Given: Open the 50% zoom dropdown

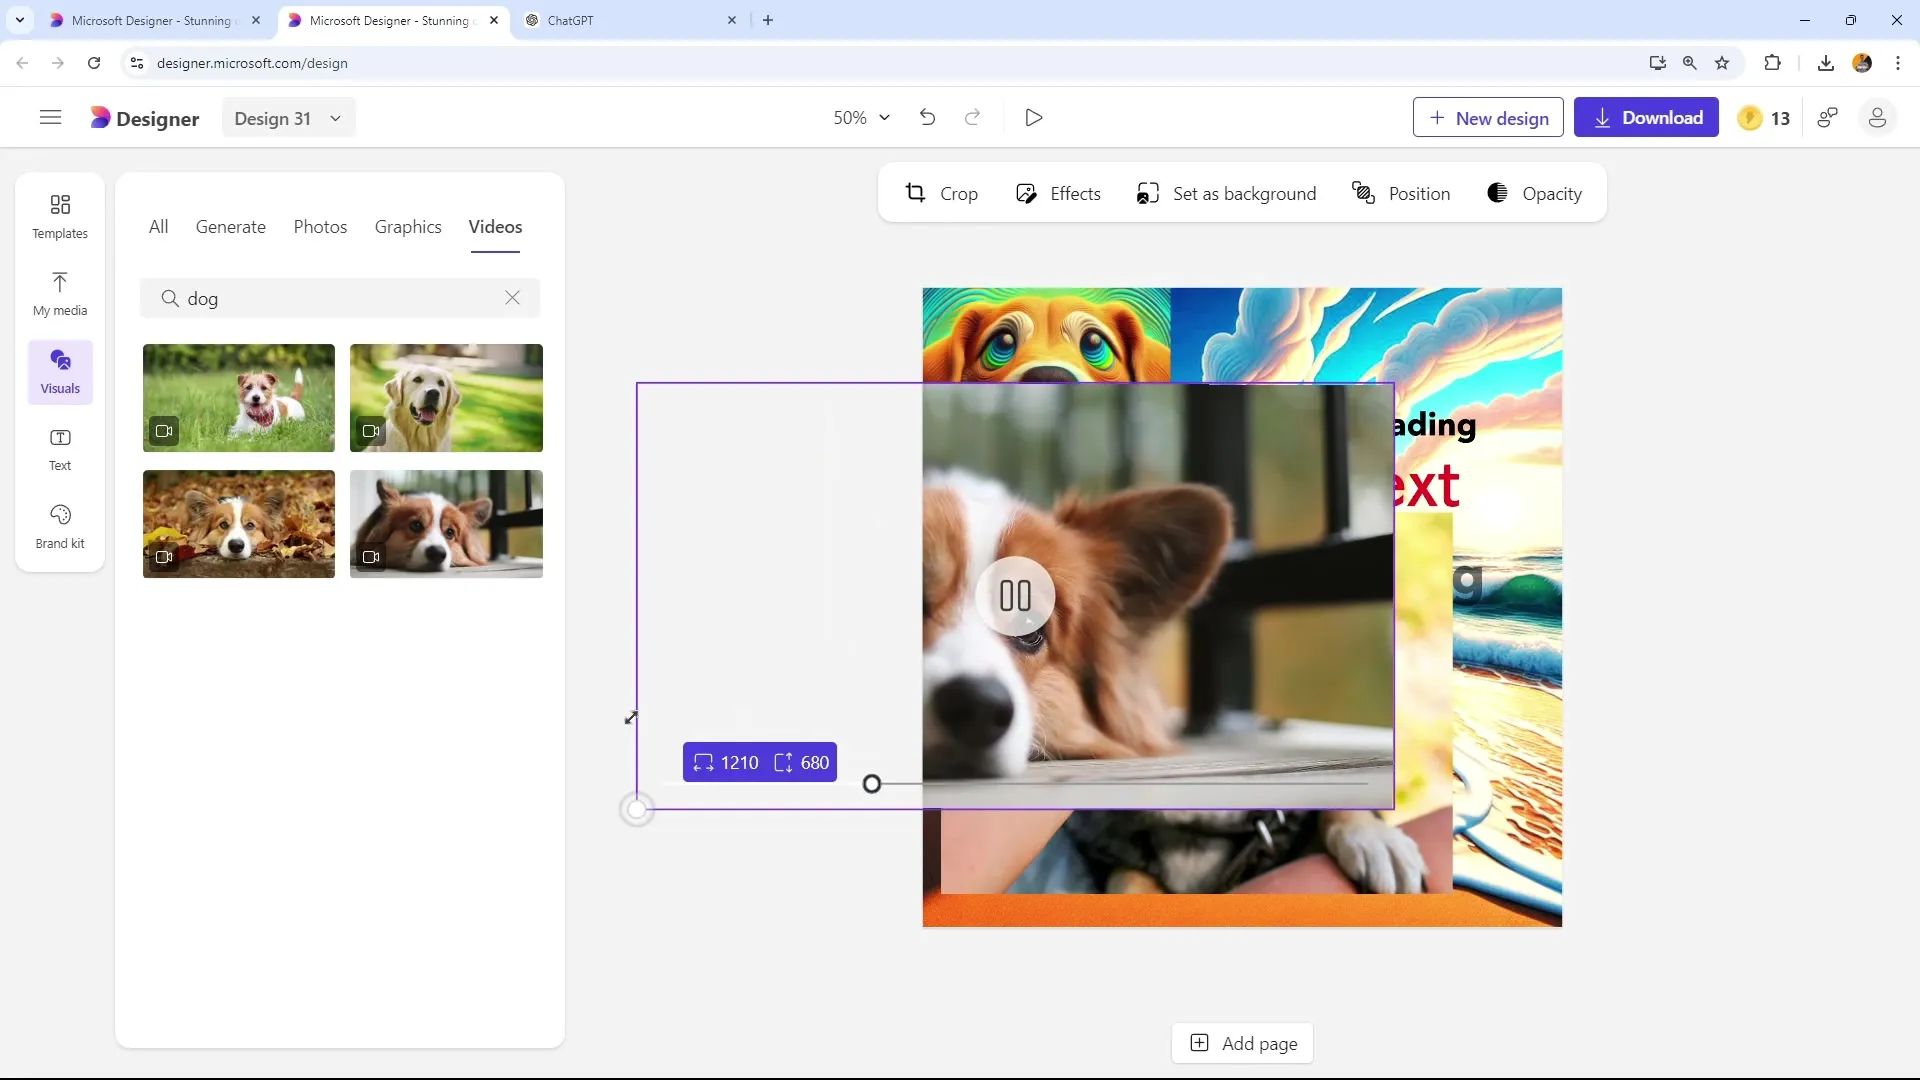Looking at the screenshot, I should tap(861, 118).
